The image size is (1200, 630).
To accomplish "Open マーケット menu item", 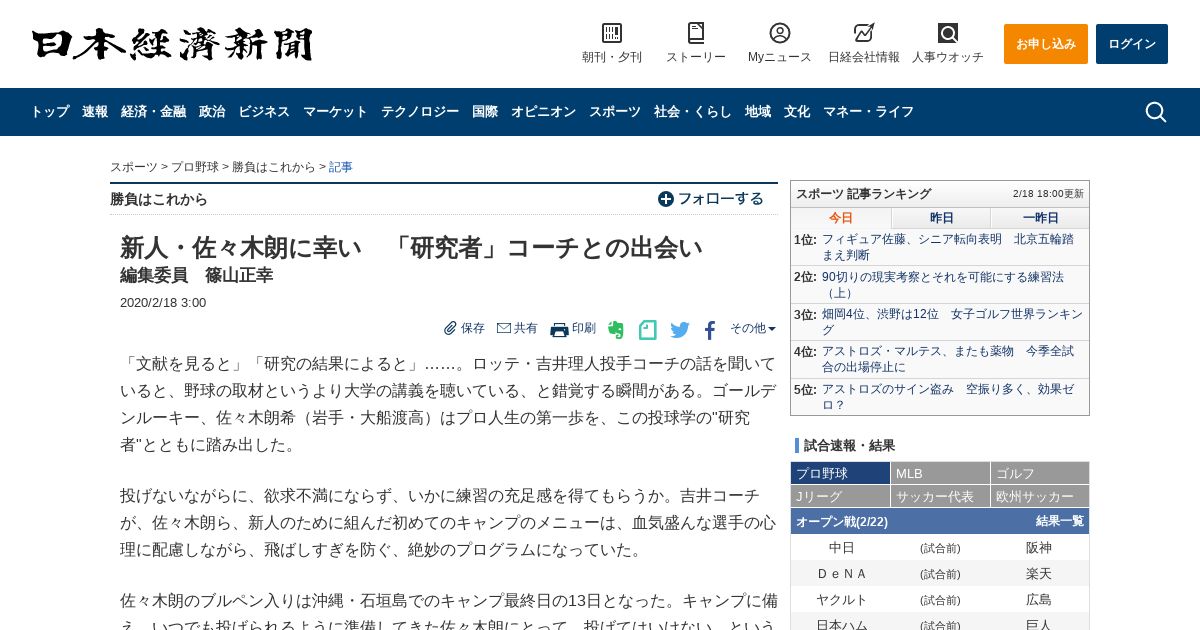I will [335, 112].
